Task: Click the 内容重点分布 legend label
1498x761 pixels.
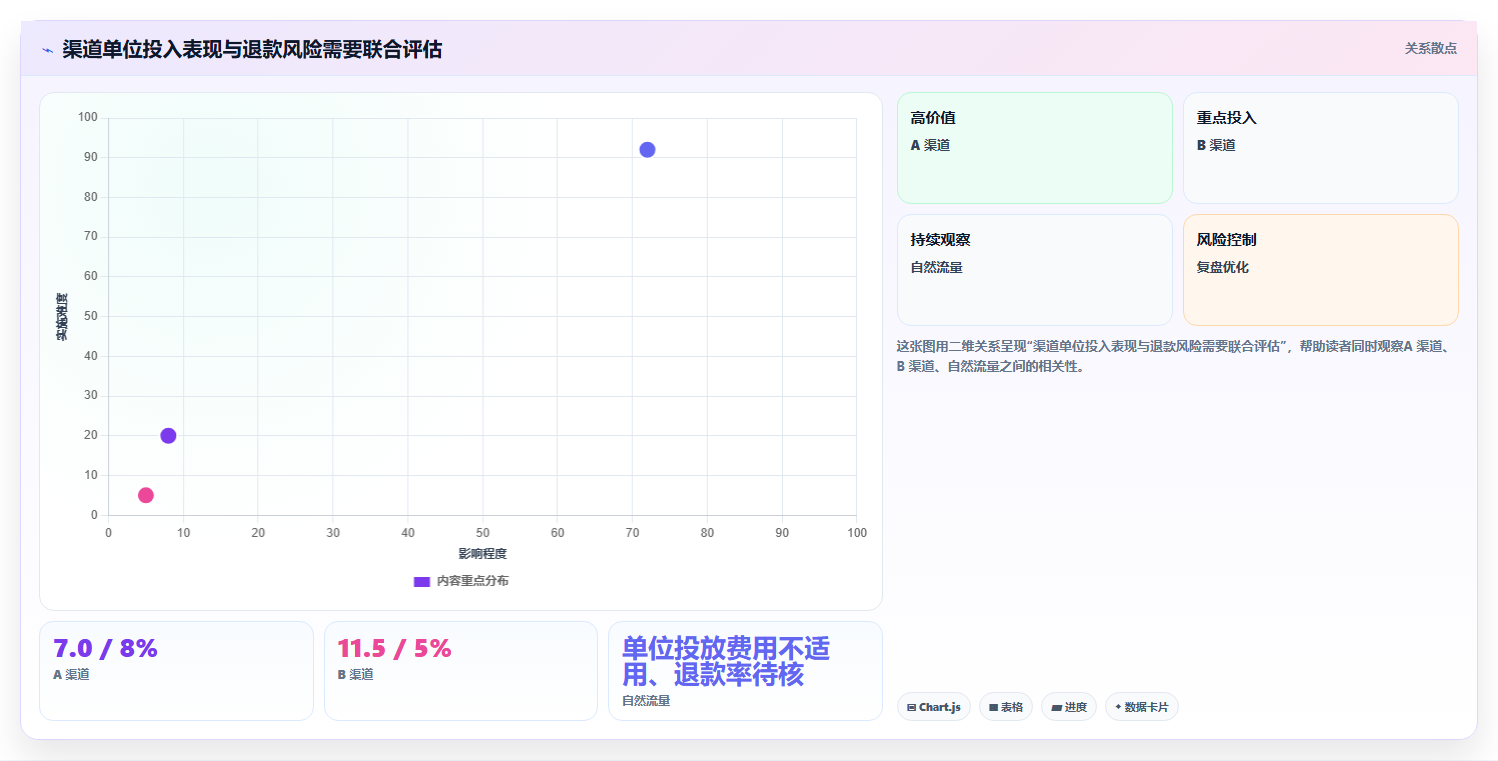Action: [472, 581]
